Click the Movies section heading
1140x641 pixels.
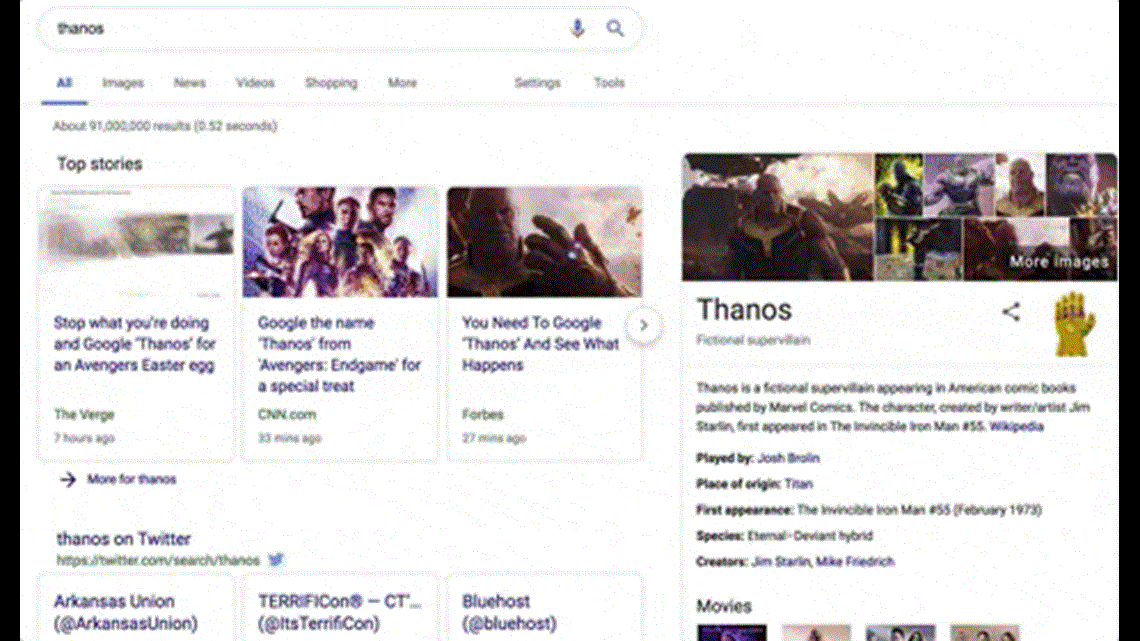click(x=723, y=606)
